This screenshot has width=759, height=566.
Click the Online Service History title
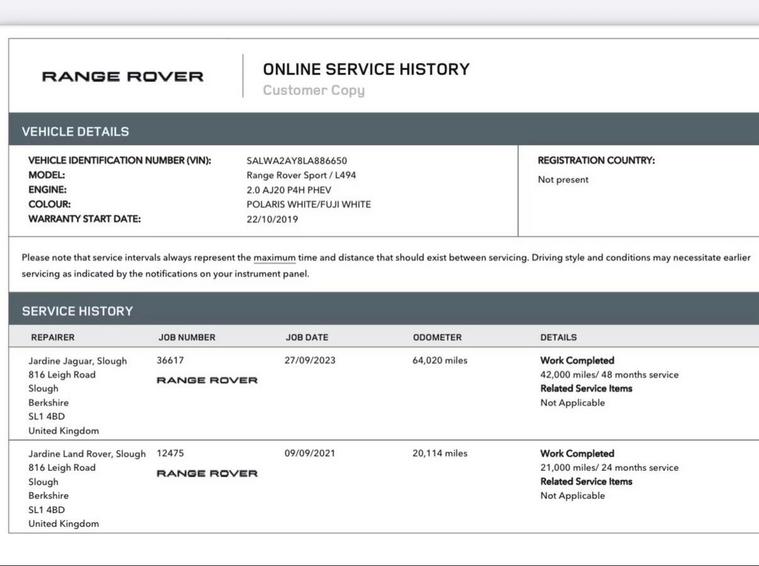pyautogui.click(x=366, y=69)
